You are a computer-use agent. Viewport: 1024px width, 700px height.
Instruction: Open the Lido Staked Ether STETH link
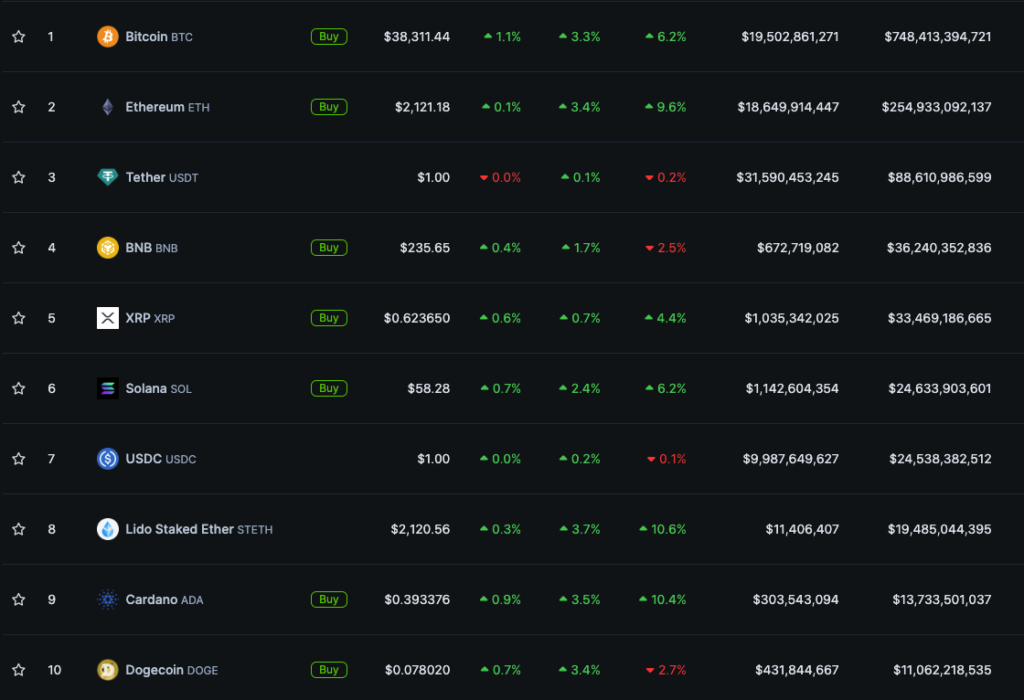(x=198, y=529)
